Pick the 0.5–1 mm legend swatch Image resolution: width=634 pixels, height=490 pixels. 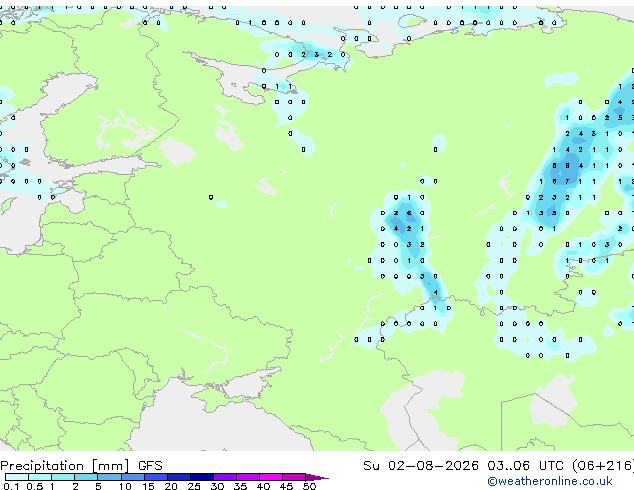coord(40,477)
